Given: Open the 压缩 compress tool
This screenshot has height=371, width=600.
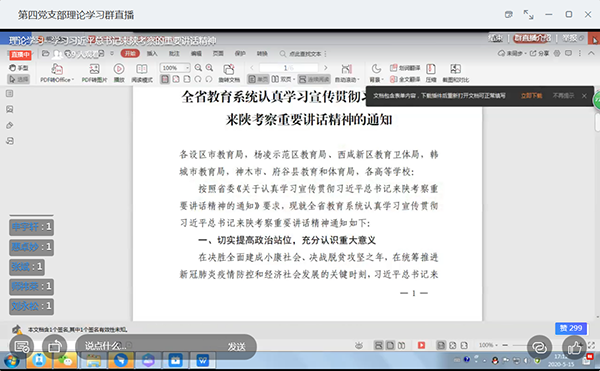Looking at the screenshot, I should tap(431, 73).
